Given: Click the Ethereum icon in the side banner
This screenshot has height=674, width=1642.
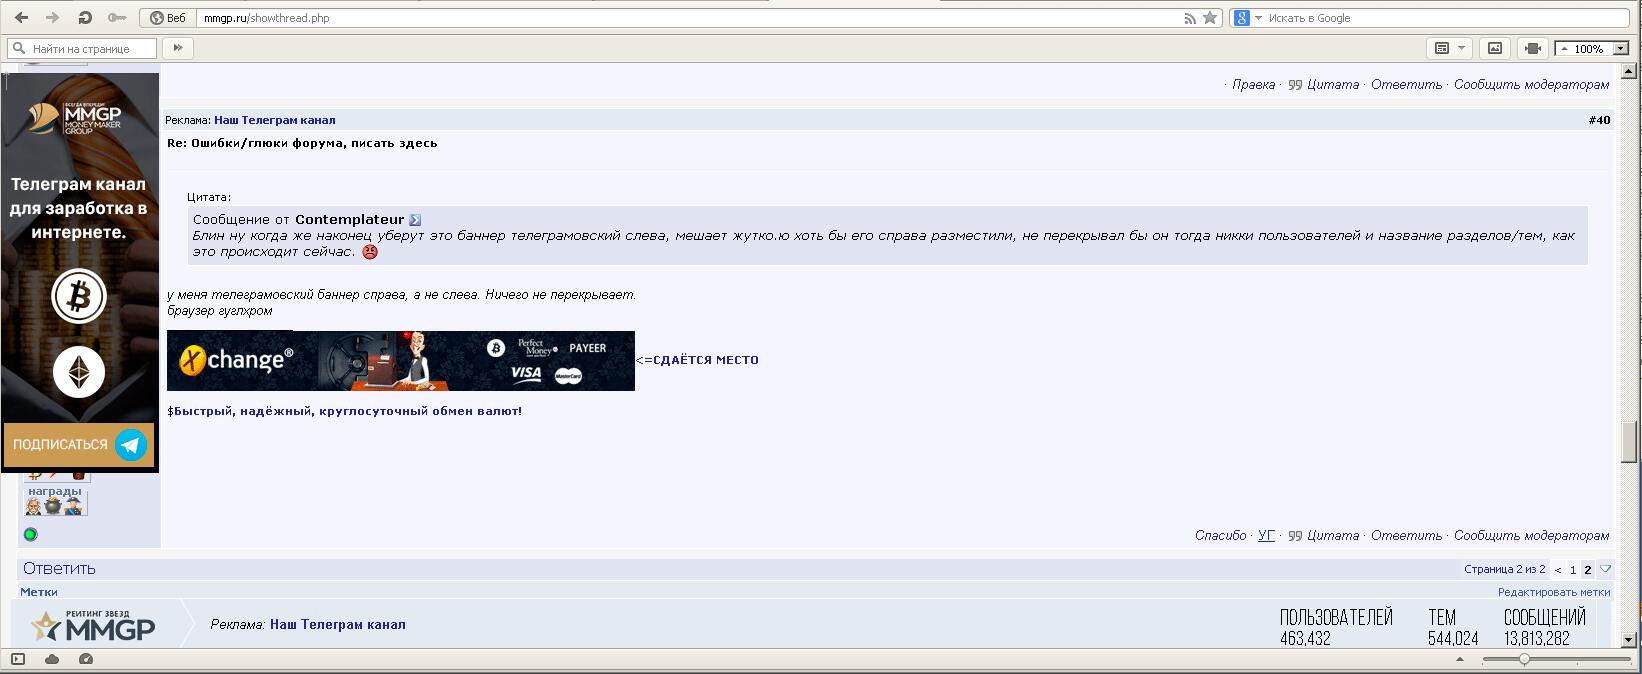Looking at the screenshot, I should pos(79,374).
